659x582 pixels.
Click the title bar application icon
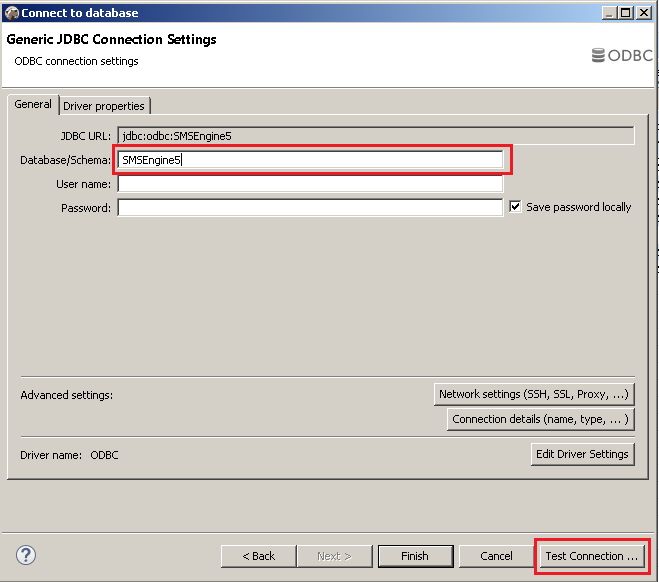coord(12,13)
